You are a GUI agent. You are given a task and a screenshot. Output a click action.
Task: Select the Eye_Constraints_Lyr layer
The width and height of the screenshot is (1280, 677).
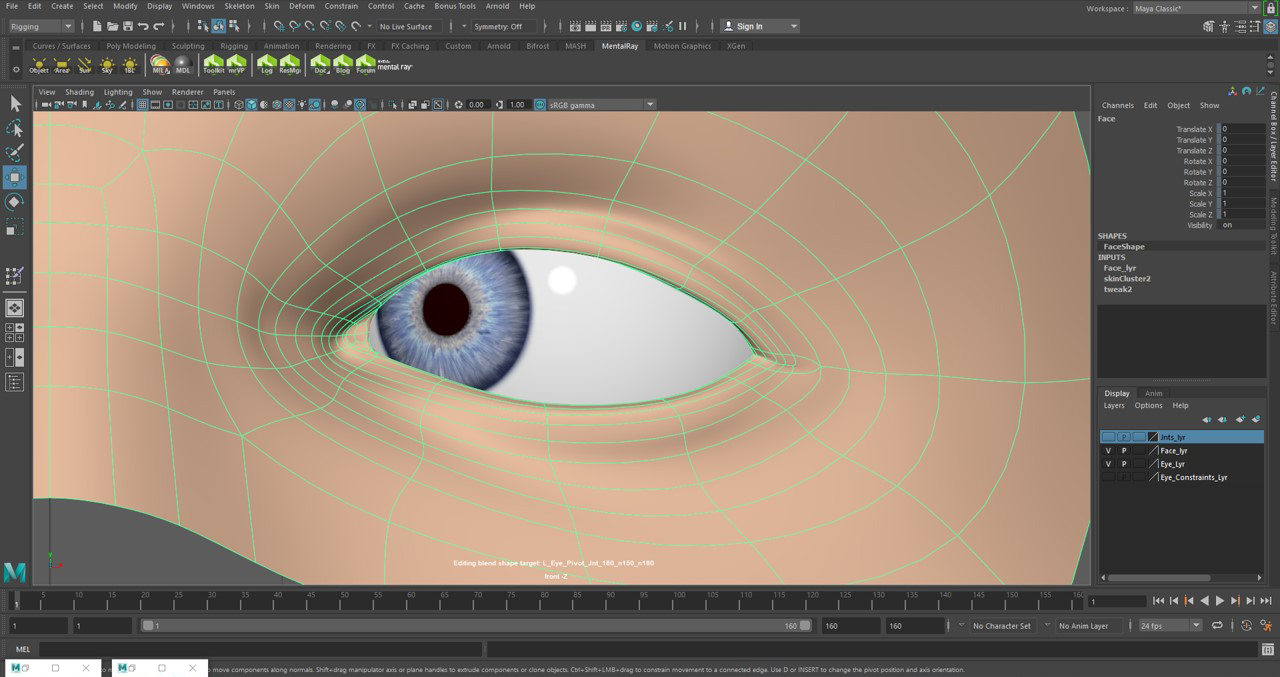click(x=1193, y=477)
